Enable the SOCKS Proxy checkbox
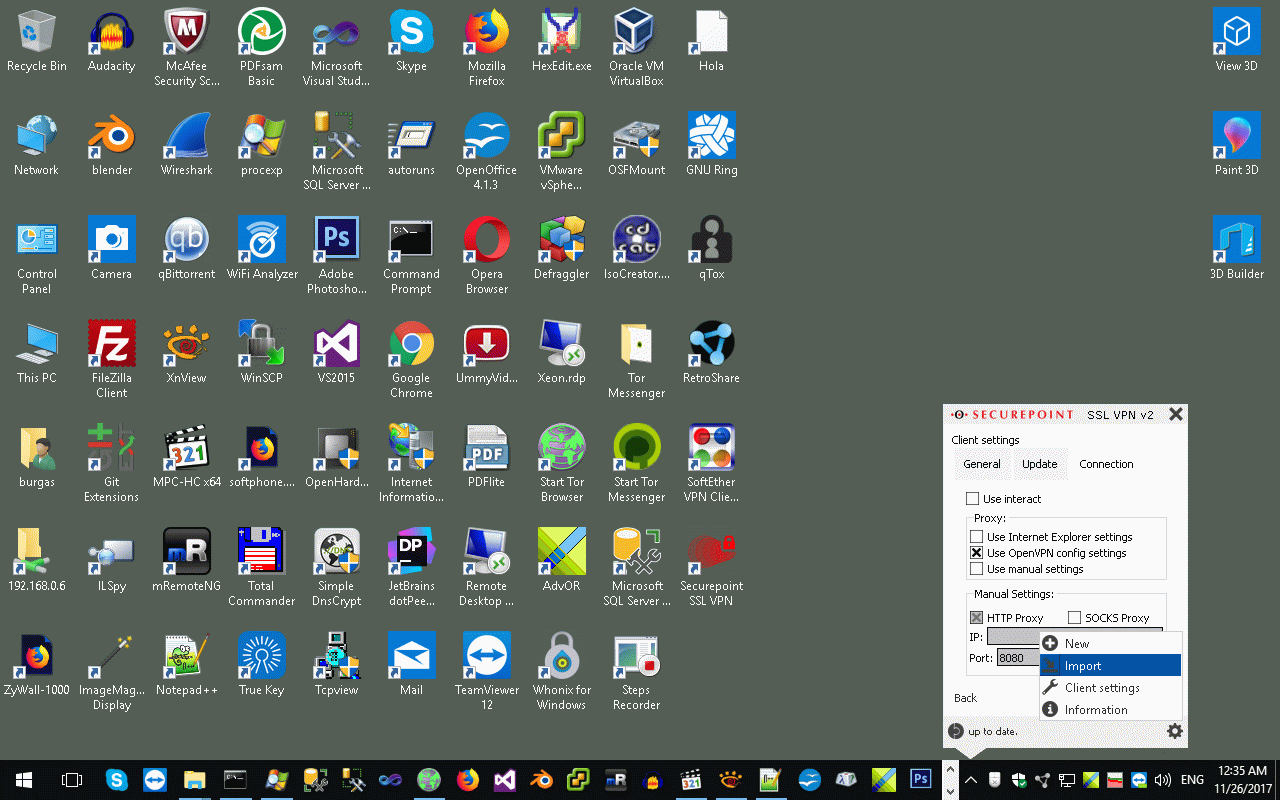The width and height of the screenshot is (1280, 800). coord(1075,618)
